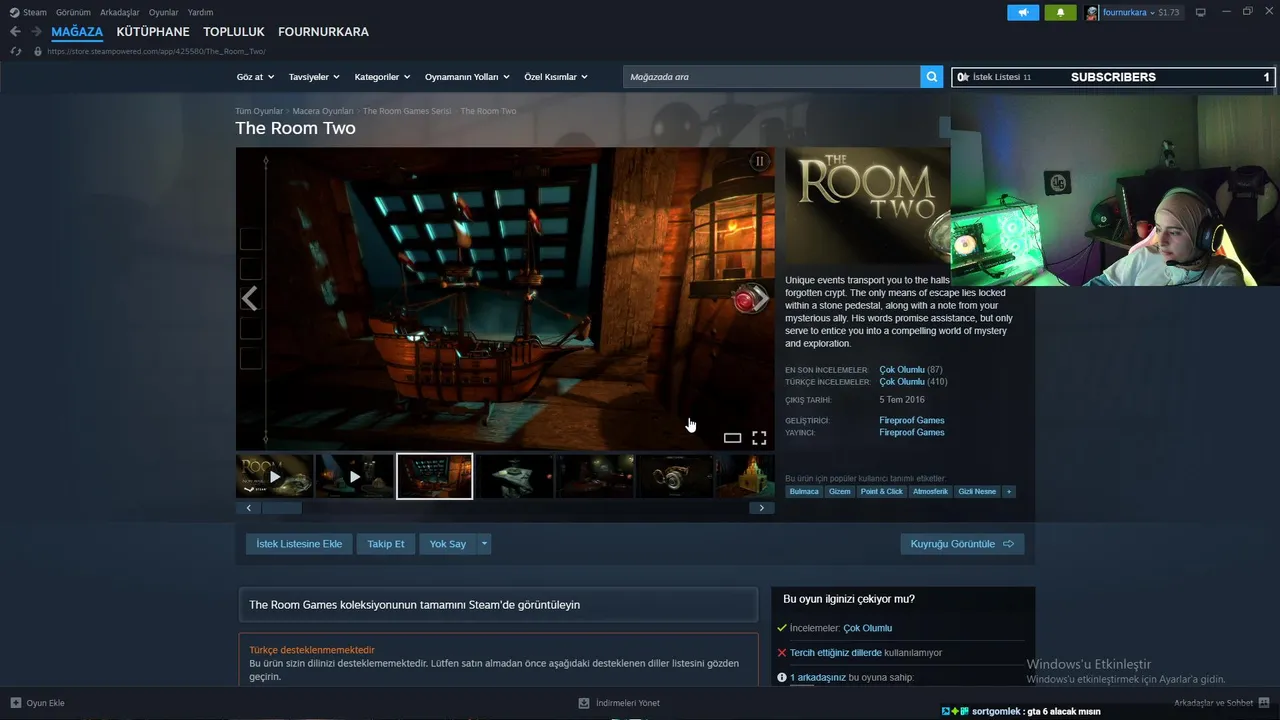Select the MAĞAZA tab

pyautogui.click(x=77, y=32)
